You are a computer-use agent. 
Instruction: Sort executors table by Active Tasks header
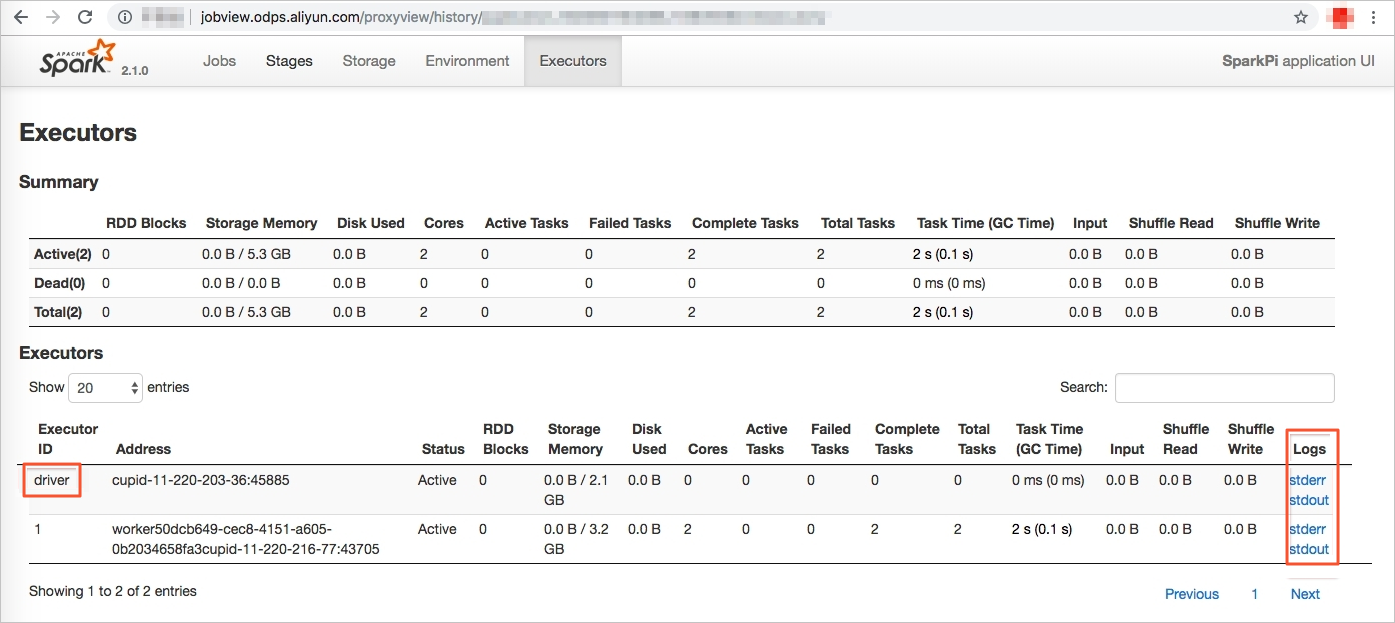coord(766,439)
